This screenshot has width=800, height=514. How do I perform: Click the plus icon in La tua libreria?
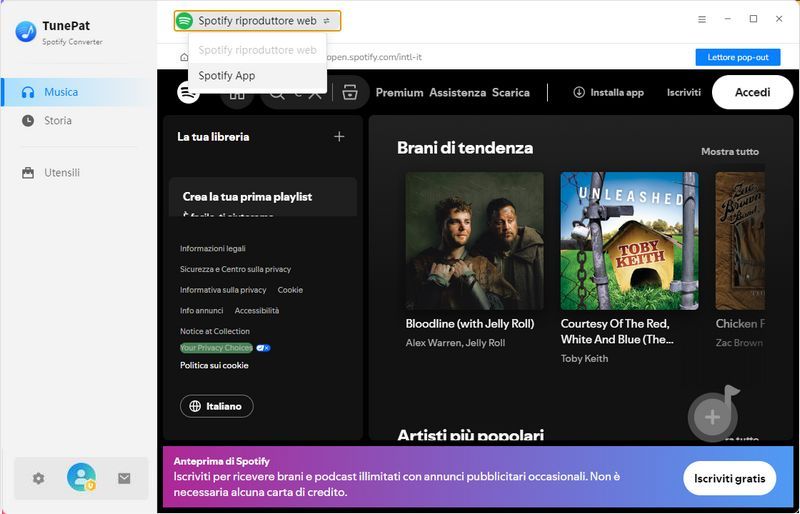339,137
